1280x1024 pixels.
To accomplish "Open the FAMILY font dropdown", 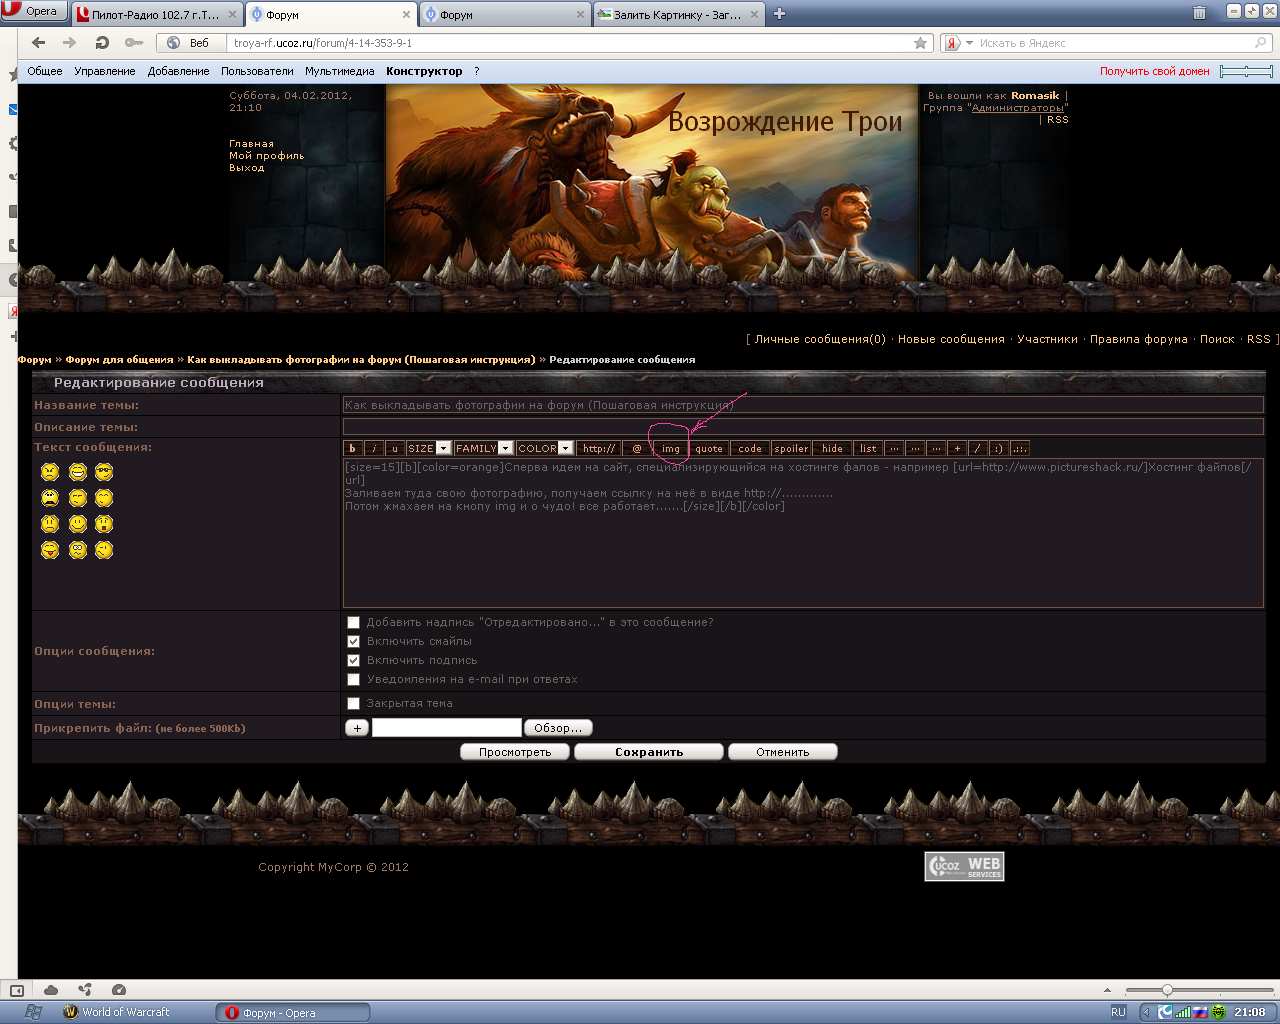I will point(484,449).
